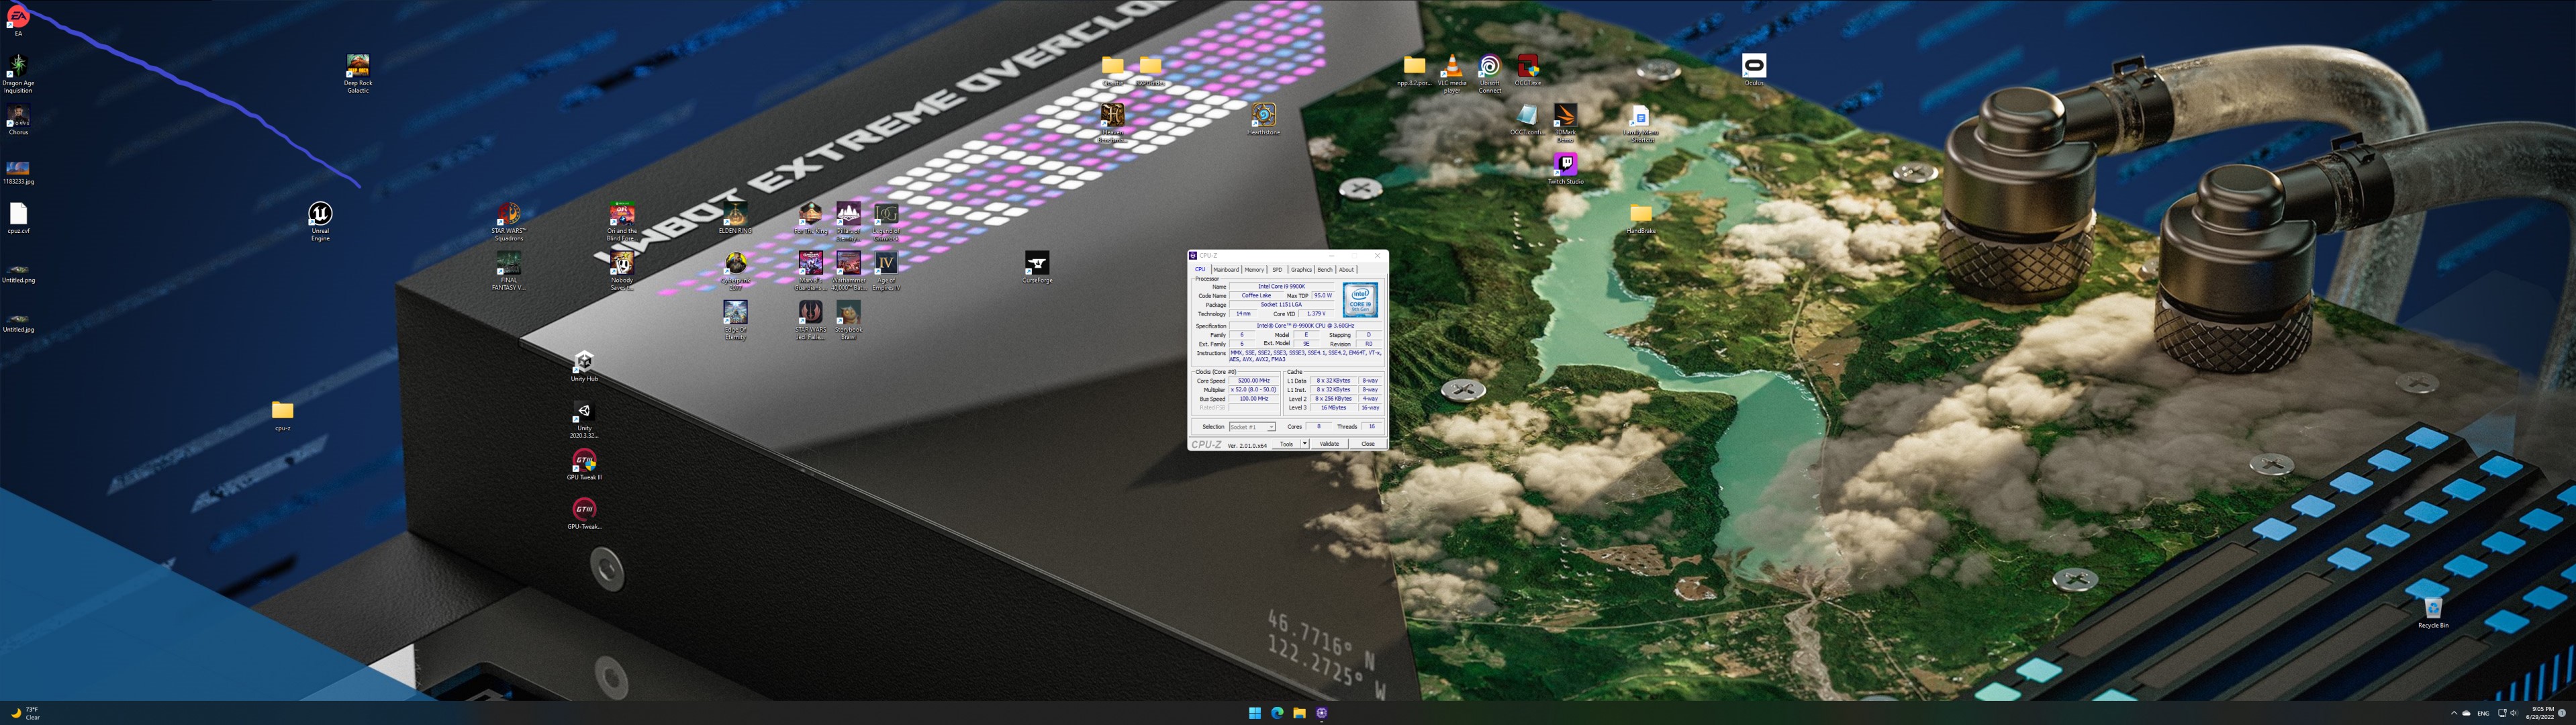
Task: Switch to the Bench tab in CPU-Z
Action: click(1325, 270)
